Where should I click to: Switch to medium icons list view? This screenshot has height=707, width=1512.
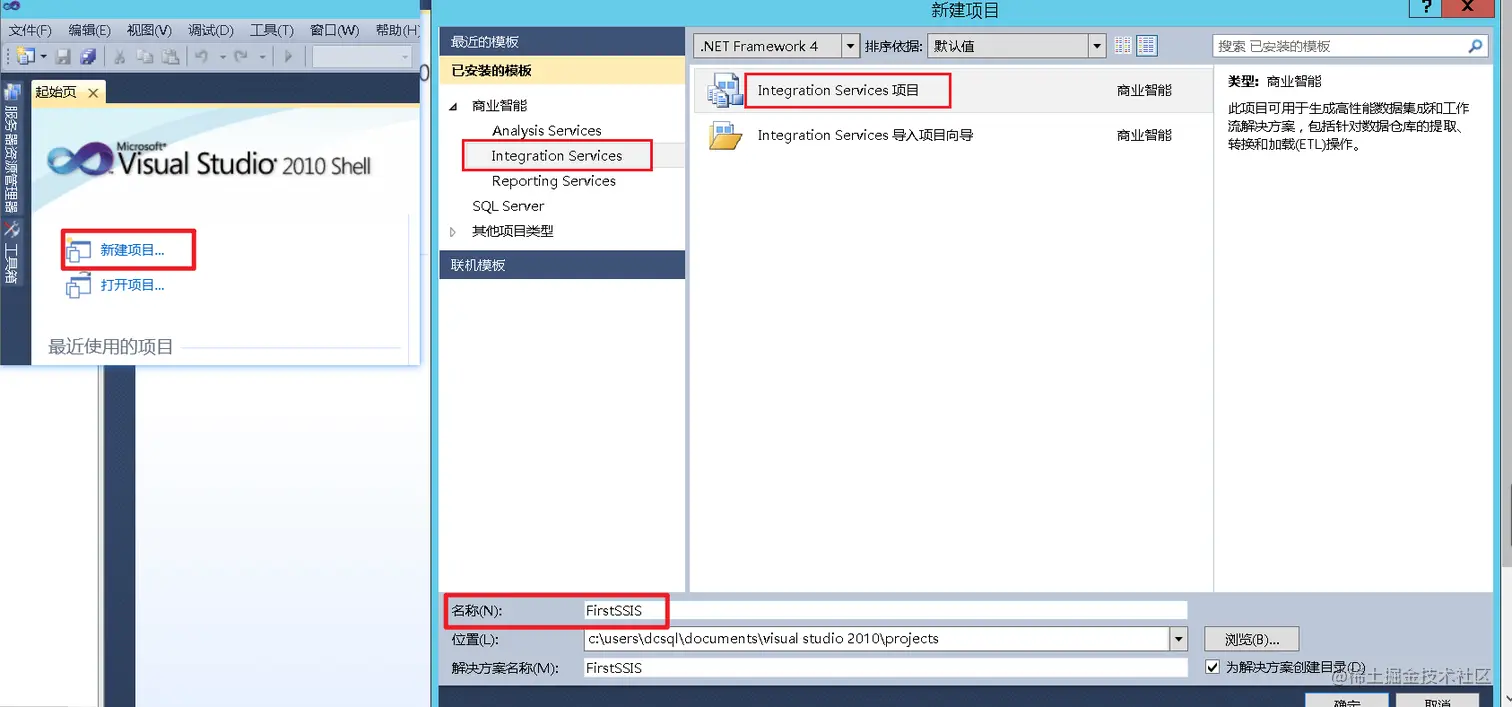[1146, 46]
